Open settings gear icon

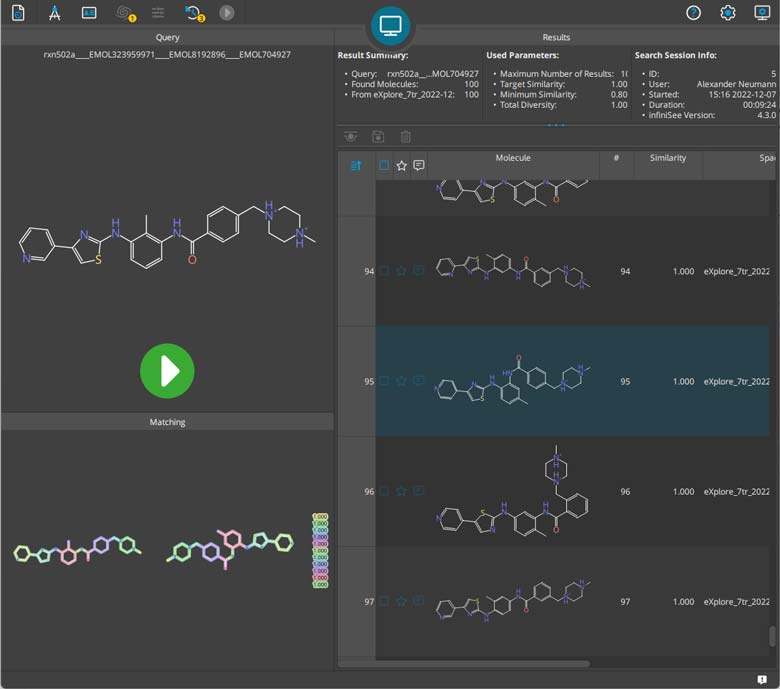(728, 13)
